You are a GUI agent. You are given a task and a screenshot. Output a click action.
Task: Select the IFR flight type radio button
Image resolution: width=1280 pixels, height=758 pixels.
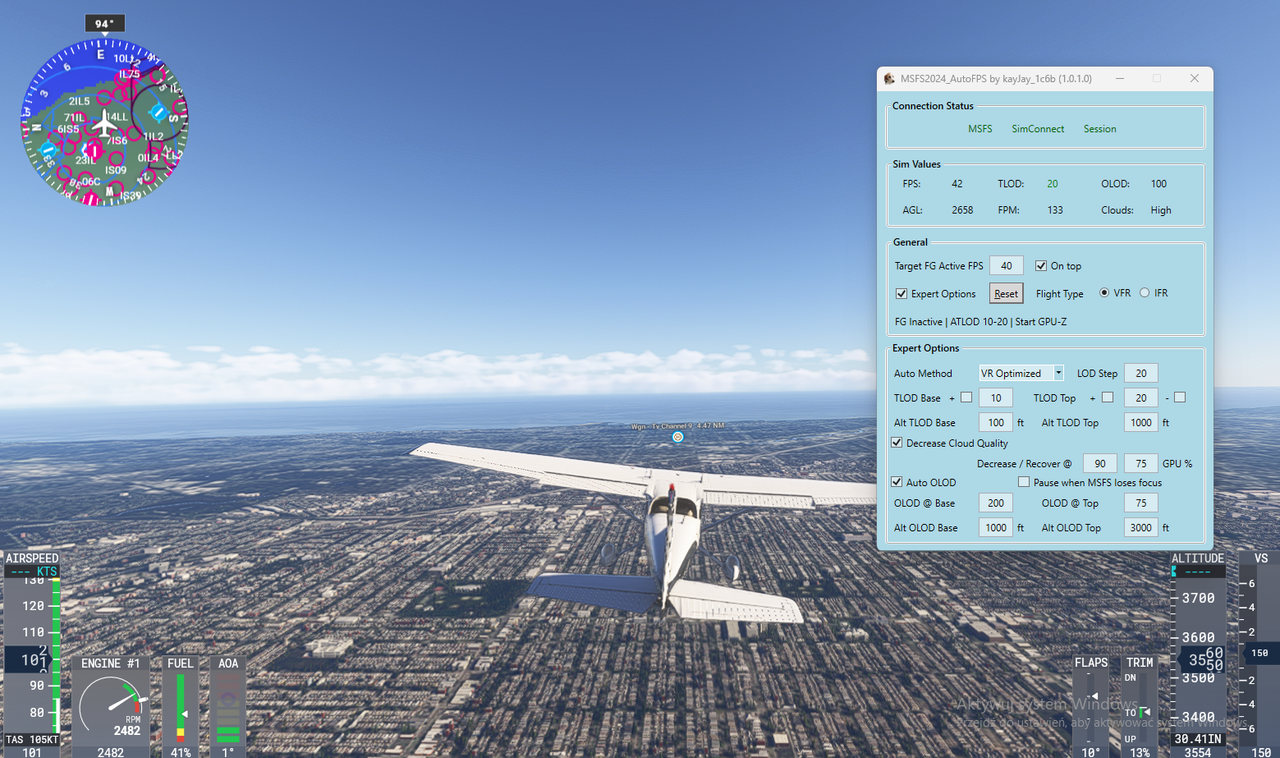pos(1143,292)
